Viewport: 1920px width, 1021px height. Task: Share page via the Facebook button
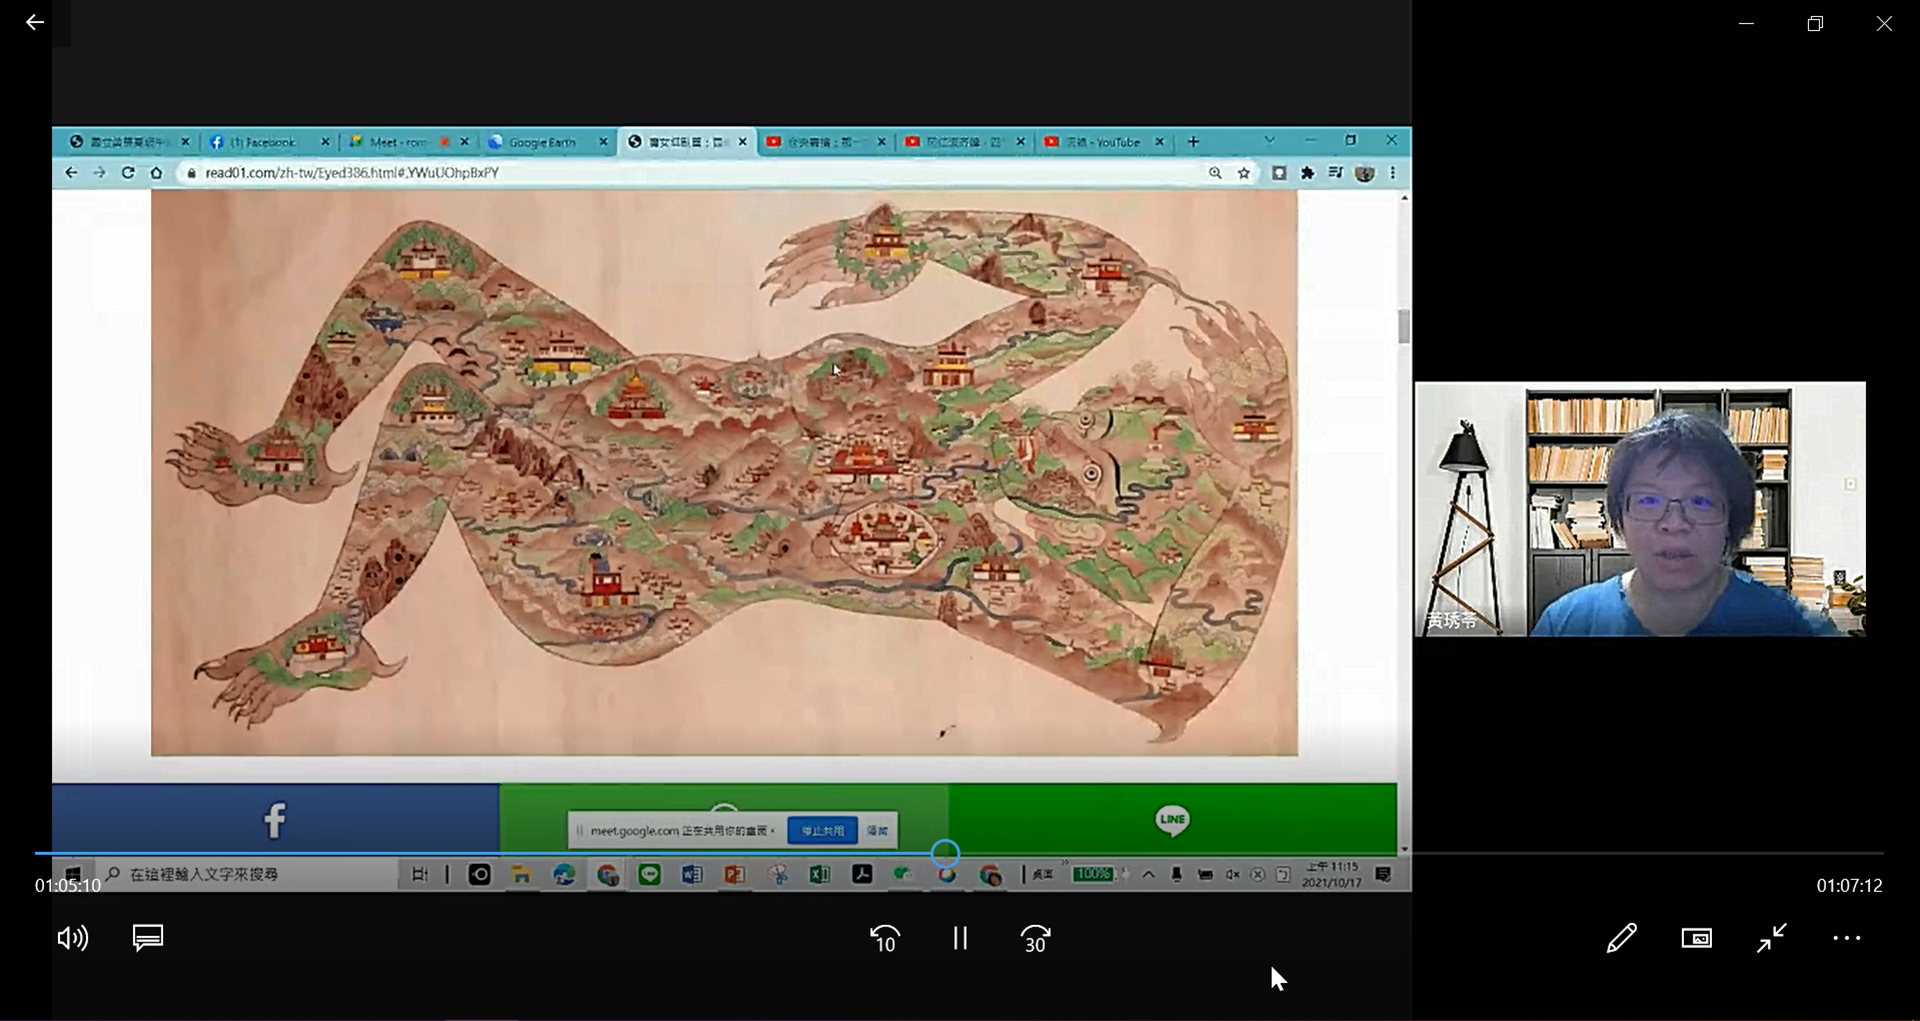pyautogui.click(x=275, y=819)
